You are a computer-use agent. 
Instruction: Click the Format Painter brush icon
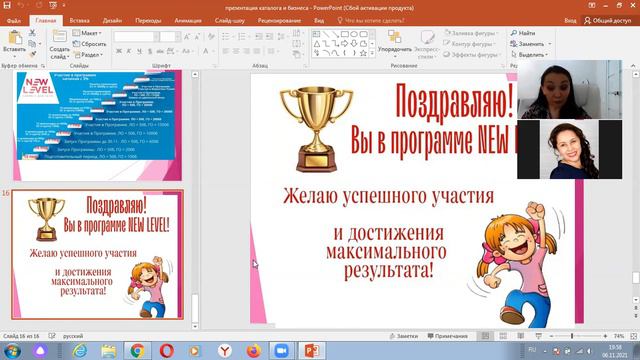pos(32,54)
